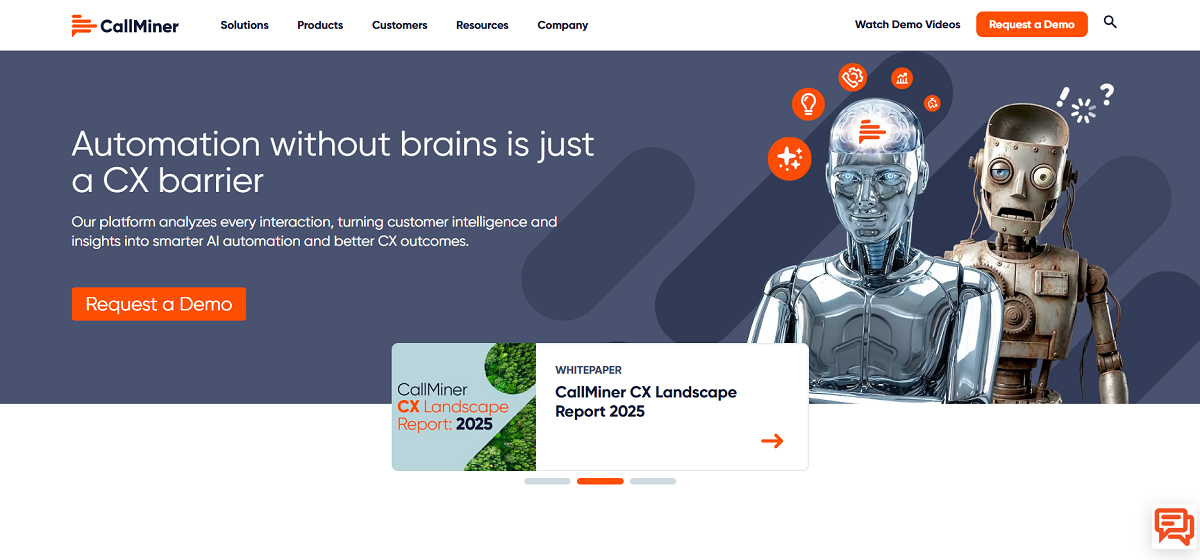
Task: Click the bar chart icon bubble
Action: (902, 78)
